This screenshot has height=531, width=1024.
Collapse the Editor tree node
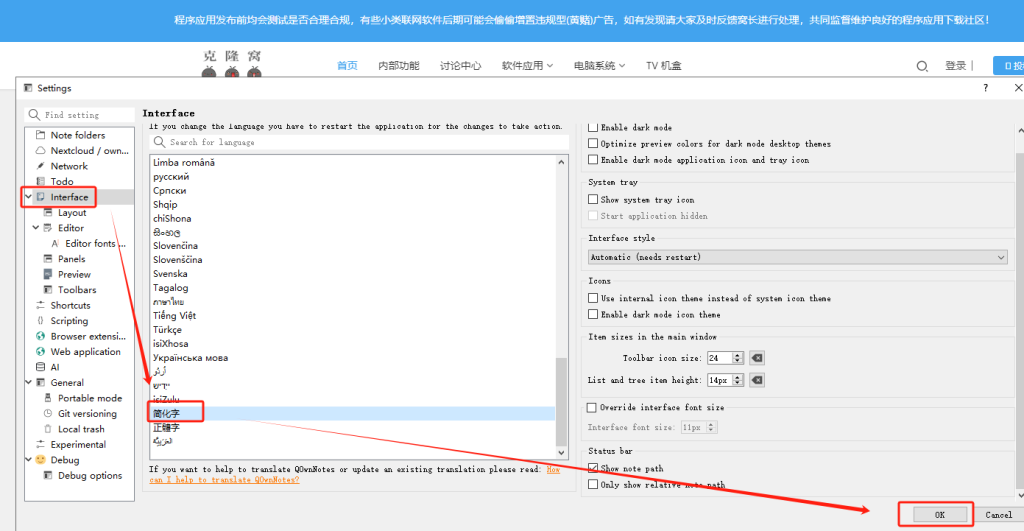pos(36,228)
